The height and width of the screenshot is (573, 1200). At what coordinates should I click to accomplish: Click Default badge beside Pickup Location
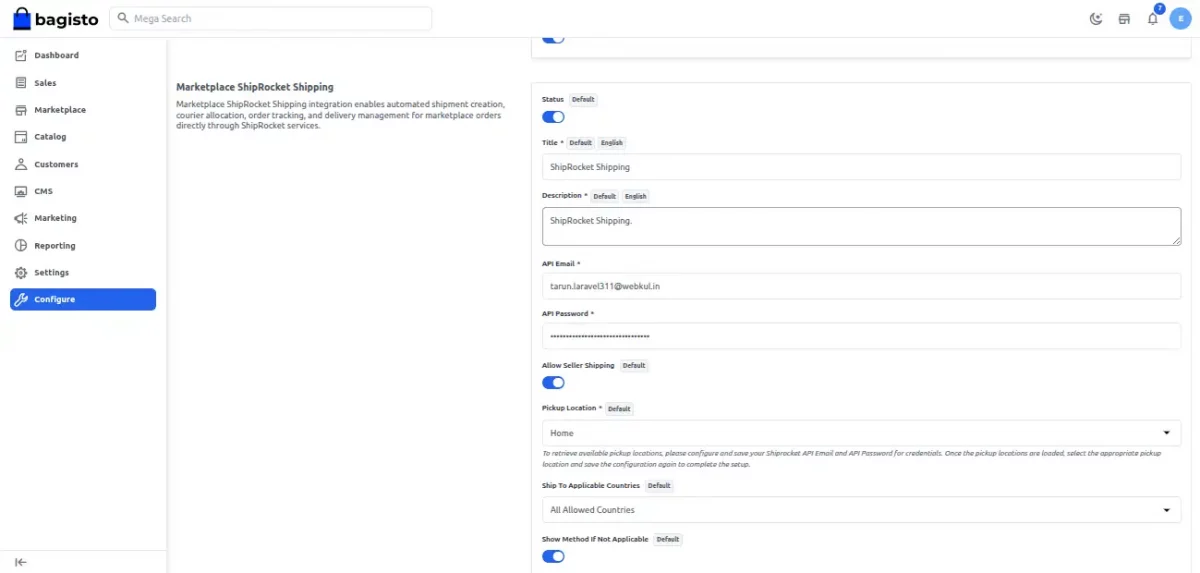point(619,409)
